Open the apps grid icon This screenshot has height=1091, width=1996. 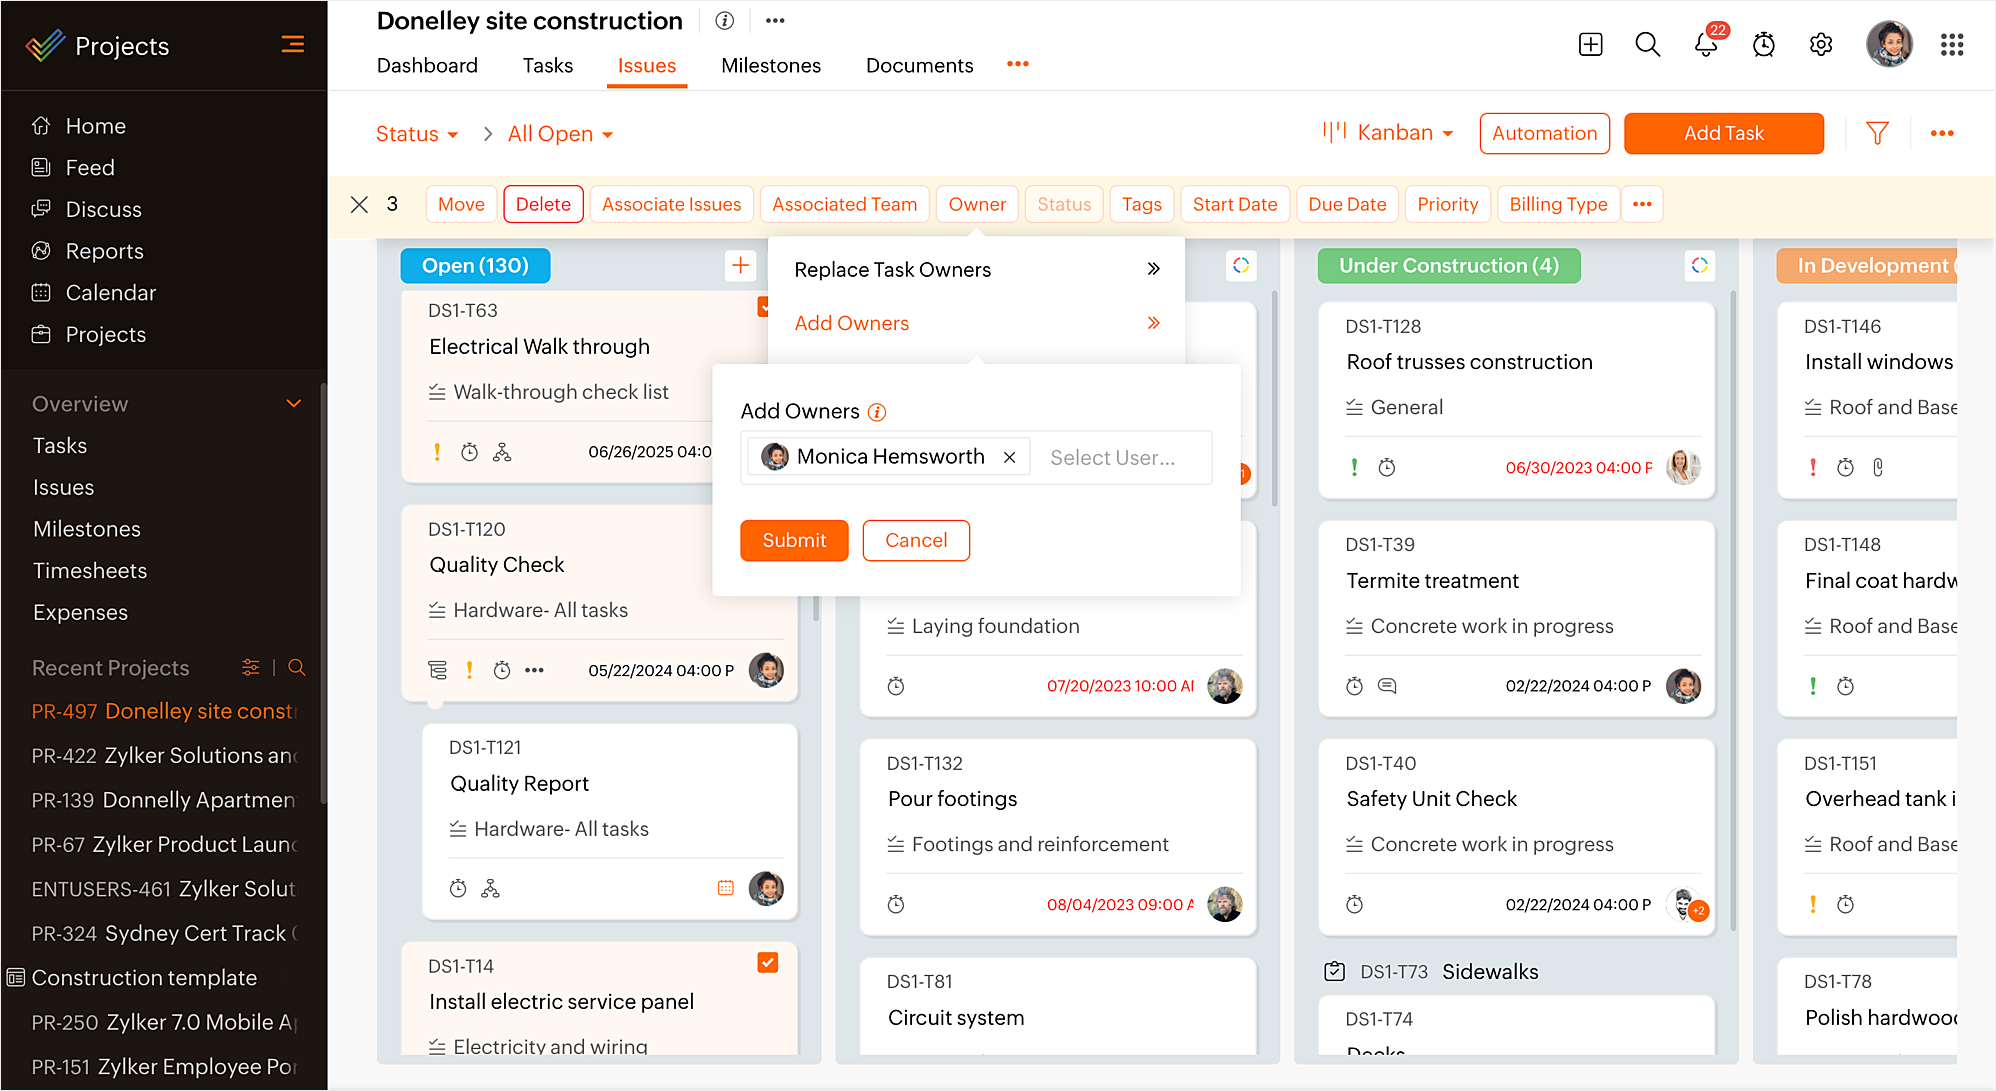tap(1951, 45)
